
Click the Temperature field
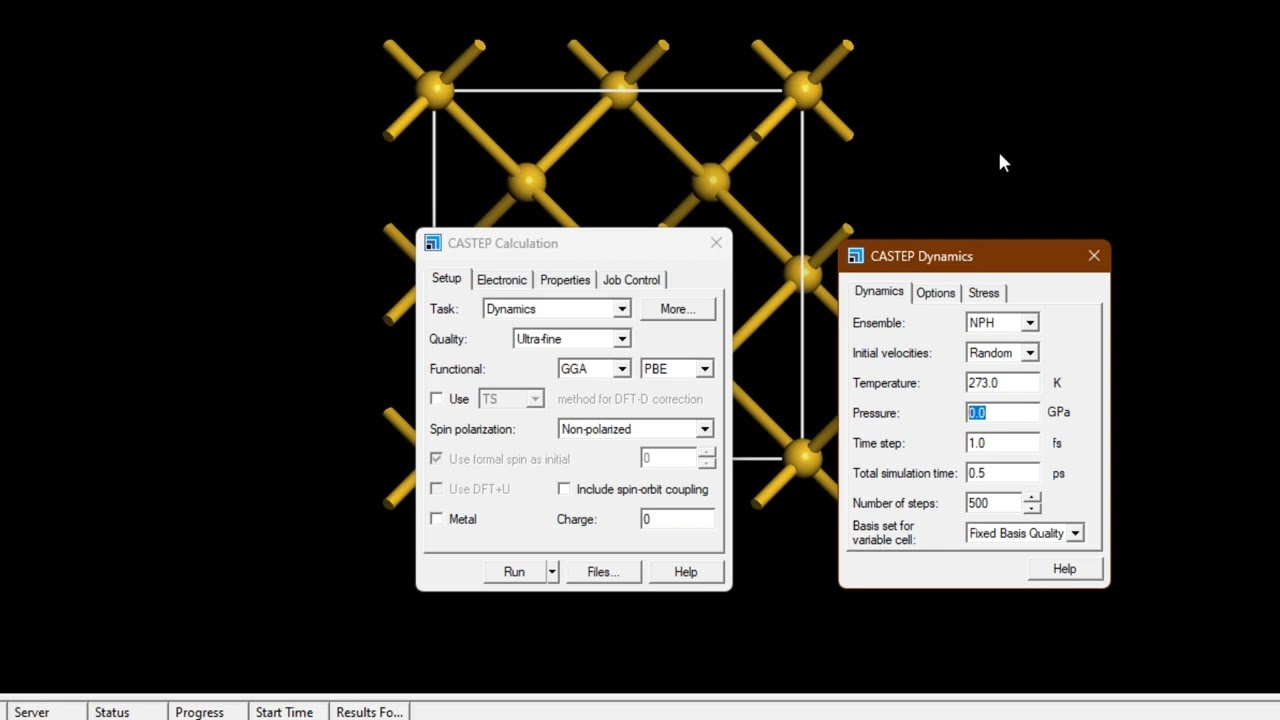pos(1003,383)
